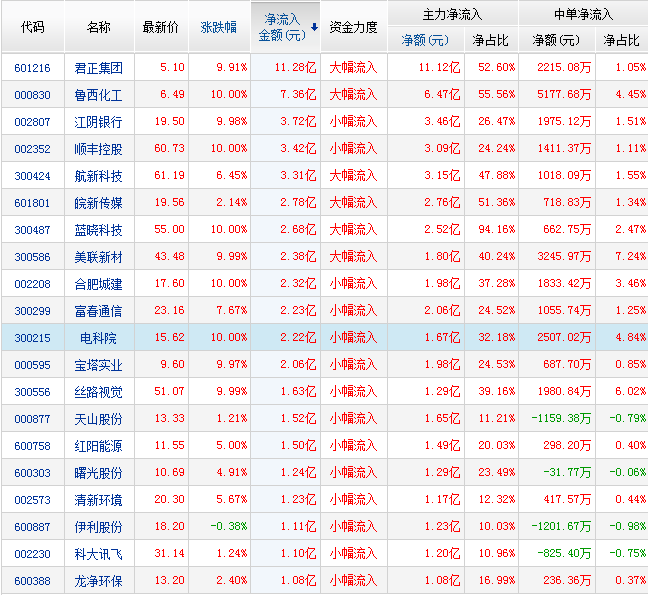Open stock code 600303
This screenshot has height=595, width=648.
click(32, 473)
